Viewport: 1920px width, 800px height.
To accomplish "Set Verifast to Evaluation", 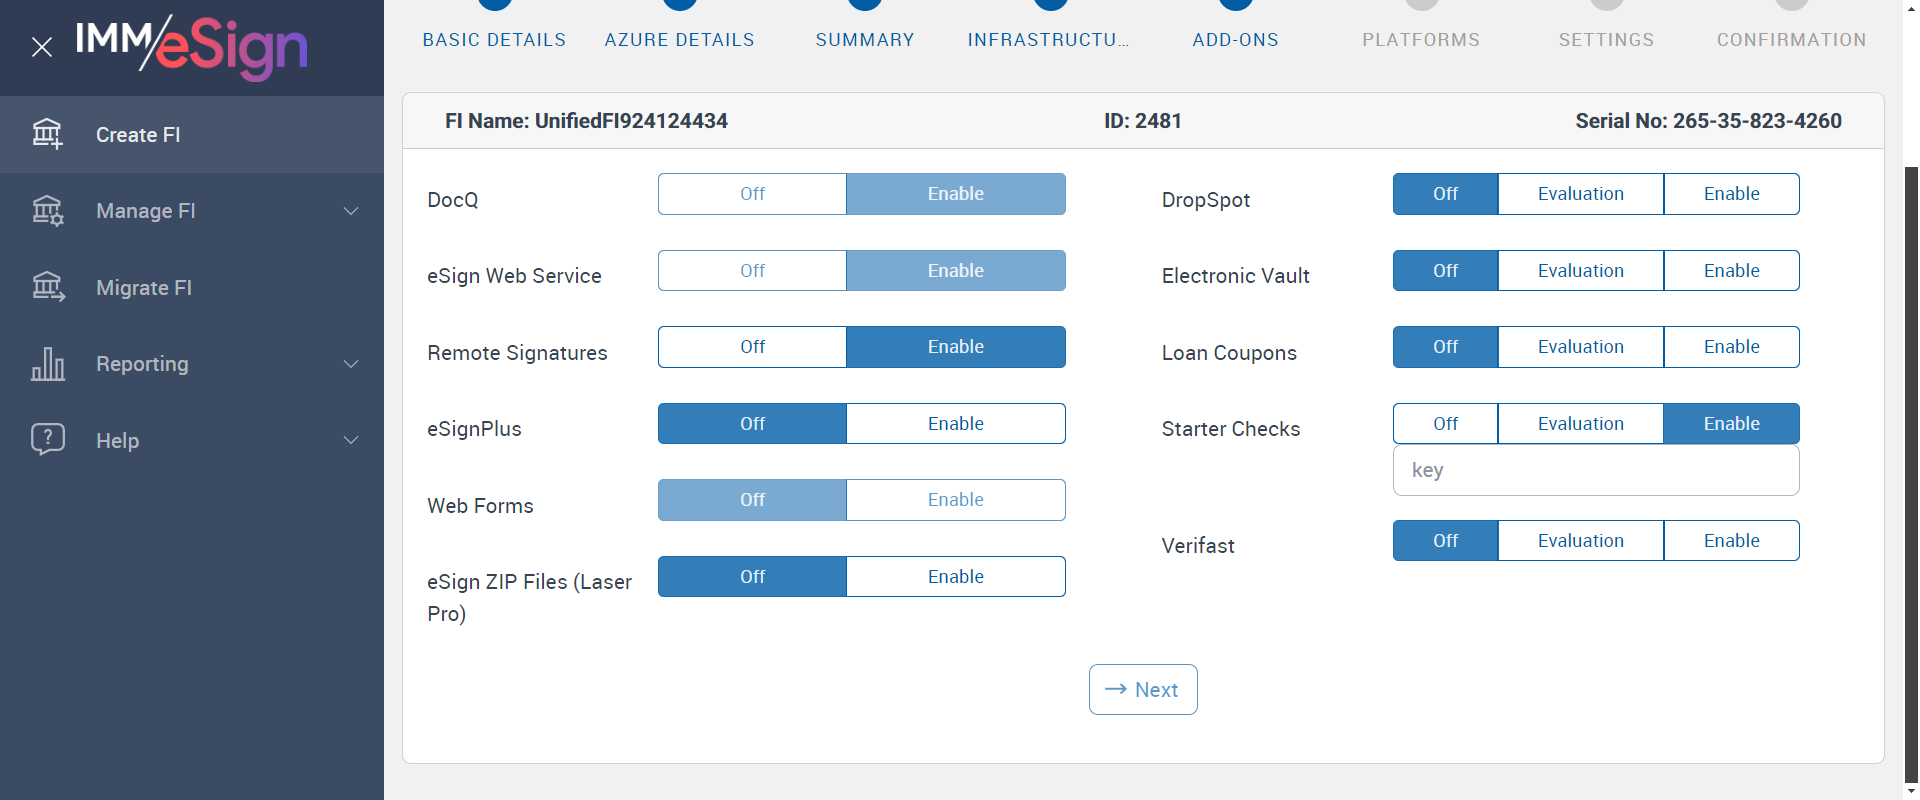I will [1581, 541].
